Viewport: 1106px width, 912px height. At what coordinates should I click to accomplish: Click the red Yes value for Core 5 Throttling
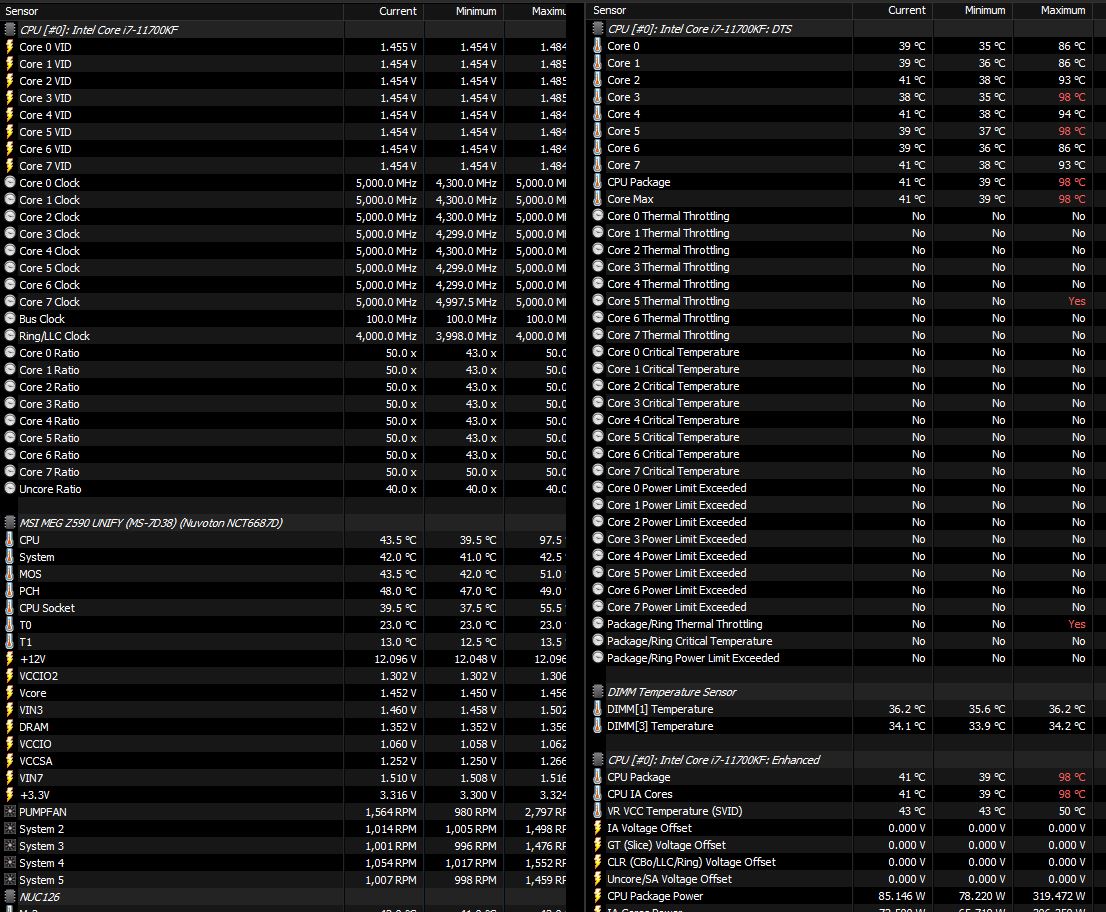pyautogui.click(x=1076, y=300)
